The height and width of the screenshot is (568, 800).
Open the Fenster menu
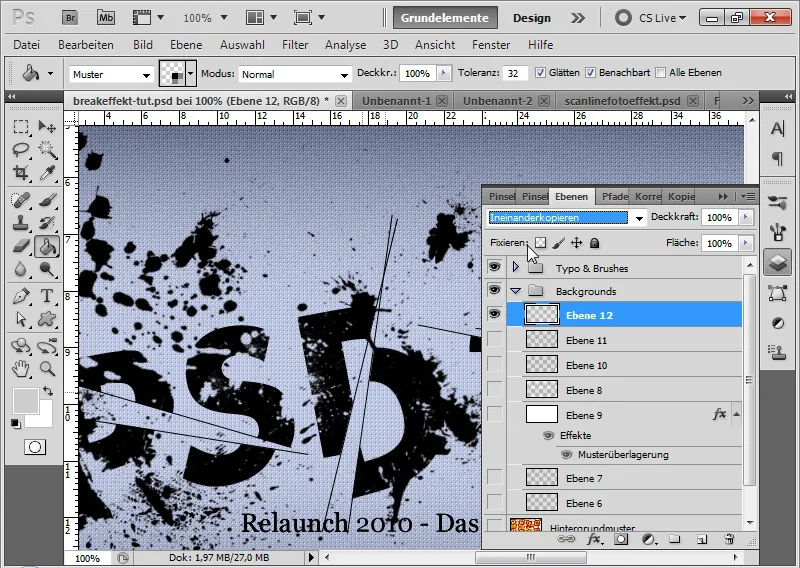click(491, 45)
